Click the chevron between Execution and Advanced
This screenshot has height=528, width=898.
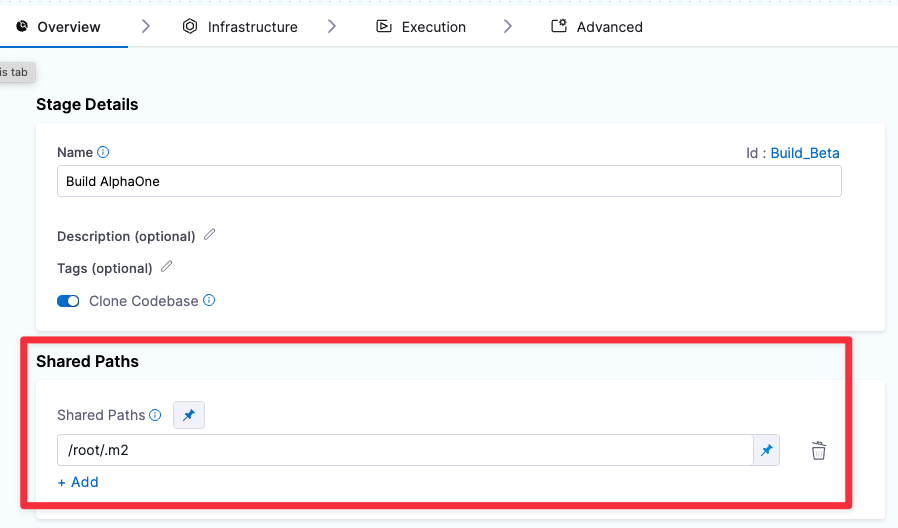[508, 27]
